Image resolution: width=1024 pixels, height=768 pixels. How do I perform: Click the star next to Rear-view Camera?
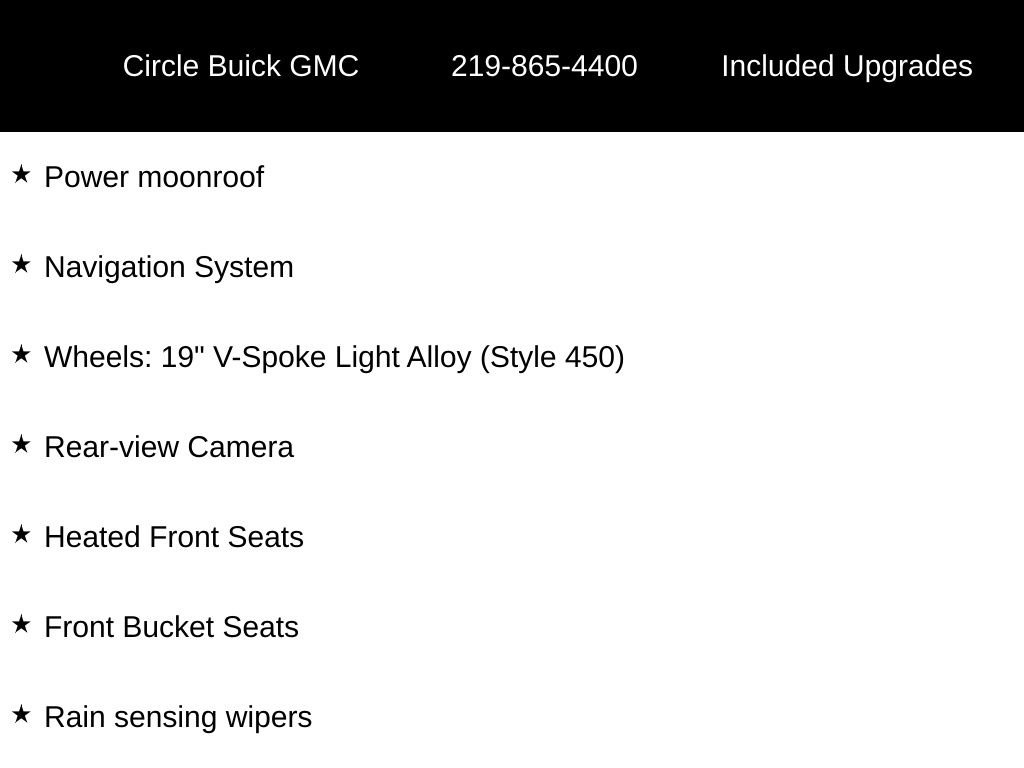click(x=21, y=445)
